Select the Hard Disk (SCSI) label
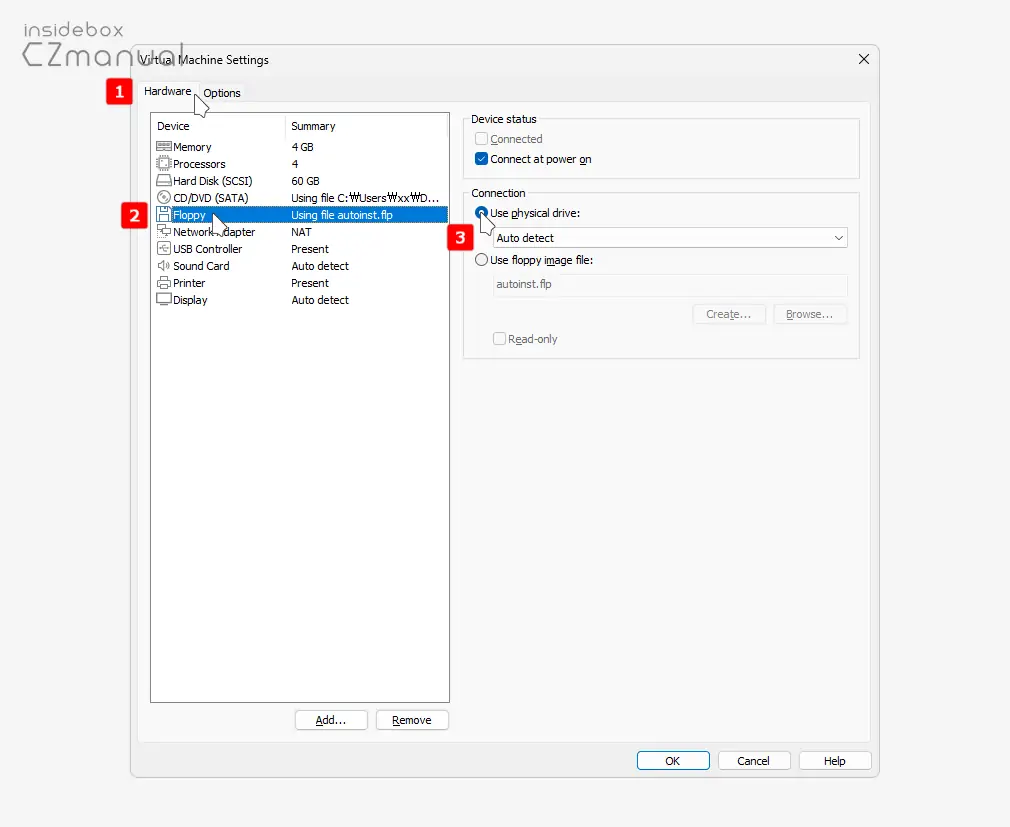Screen dimensions: 1010x827 213,181
